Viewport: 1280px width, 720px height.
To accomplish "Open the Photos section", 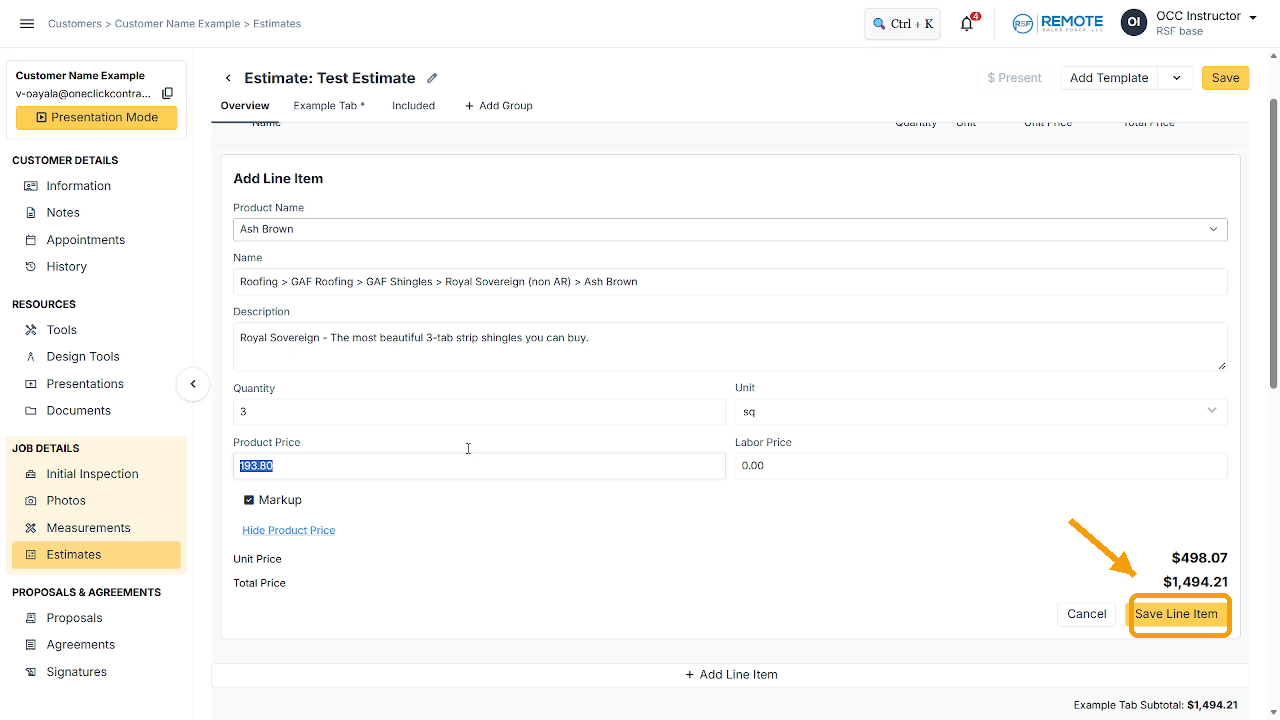I will pyautogui.click(x=66, y=501).
